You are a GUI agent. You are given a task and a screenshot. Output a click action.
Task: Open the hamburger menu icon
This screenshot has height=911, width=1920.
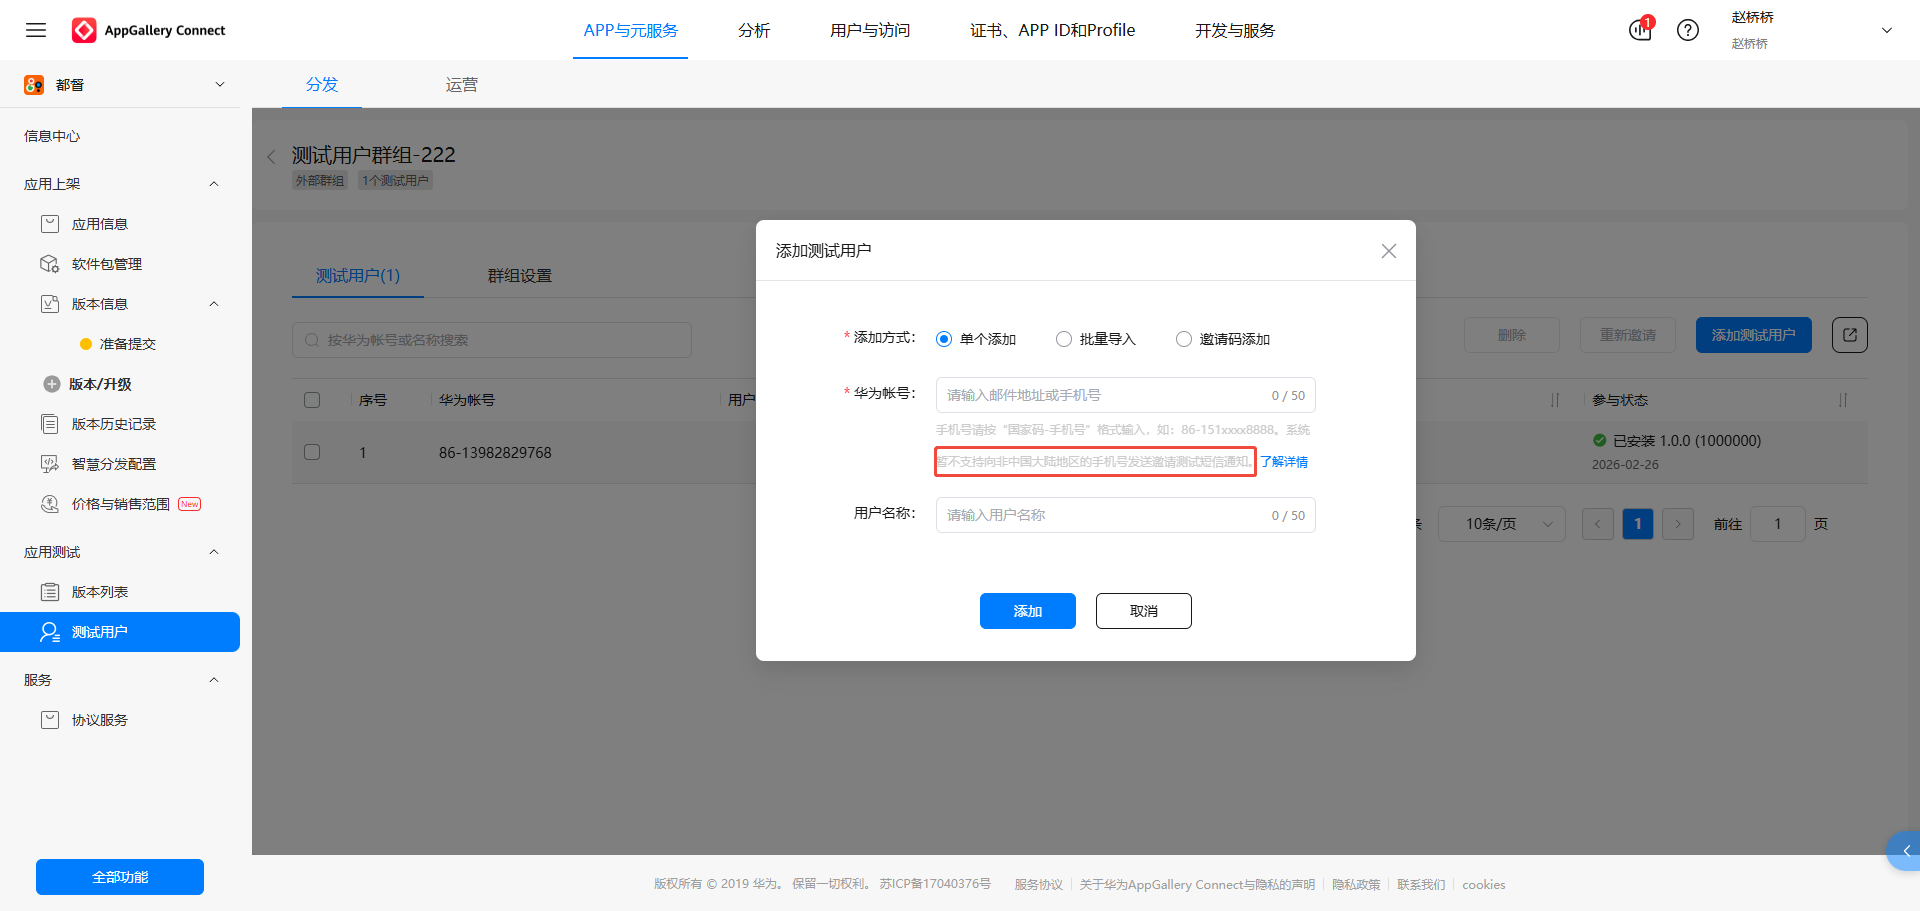coord(36,30)
